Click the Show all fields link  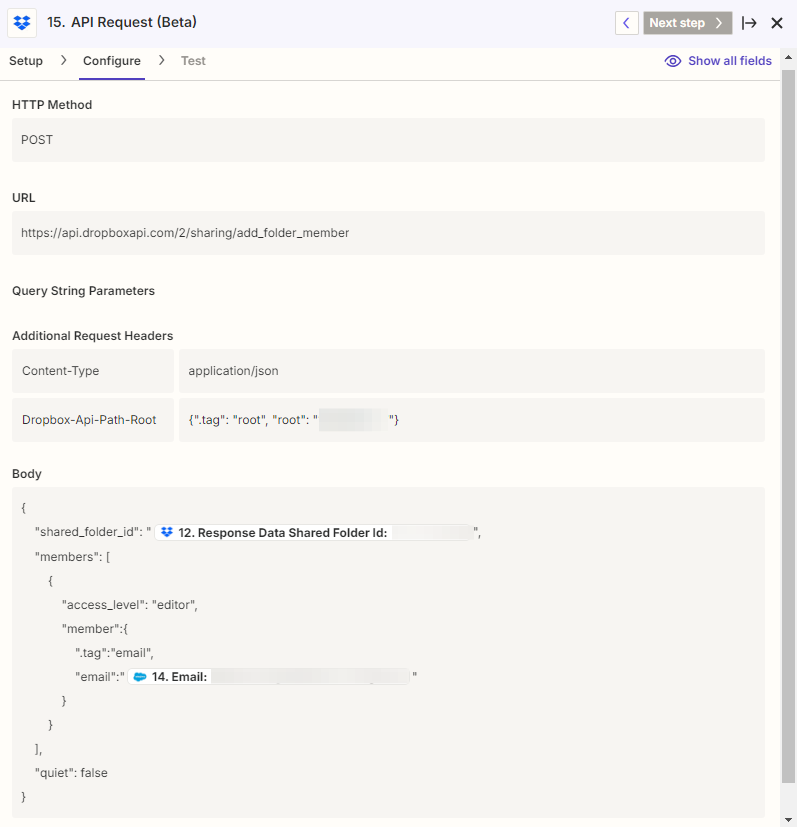pos(730,61)
